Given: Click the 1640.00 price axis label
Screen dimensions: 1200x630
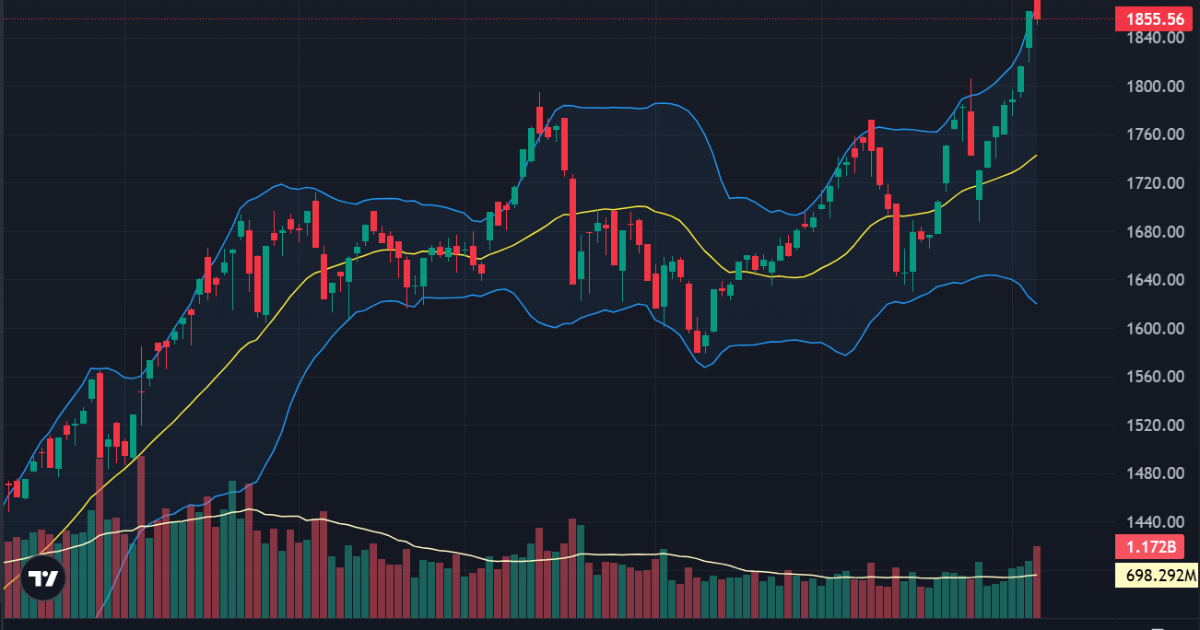Looking at the screenshot, I should [1155, 280].
